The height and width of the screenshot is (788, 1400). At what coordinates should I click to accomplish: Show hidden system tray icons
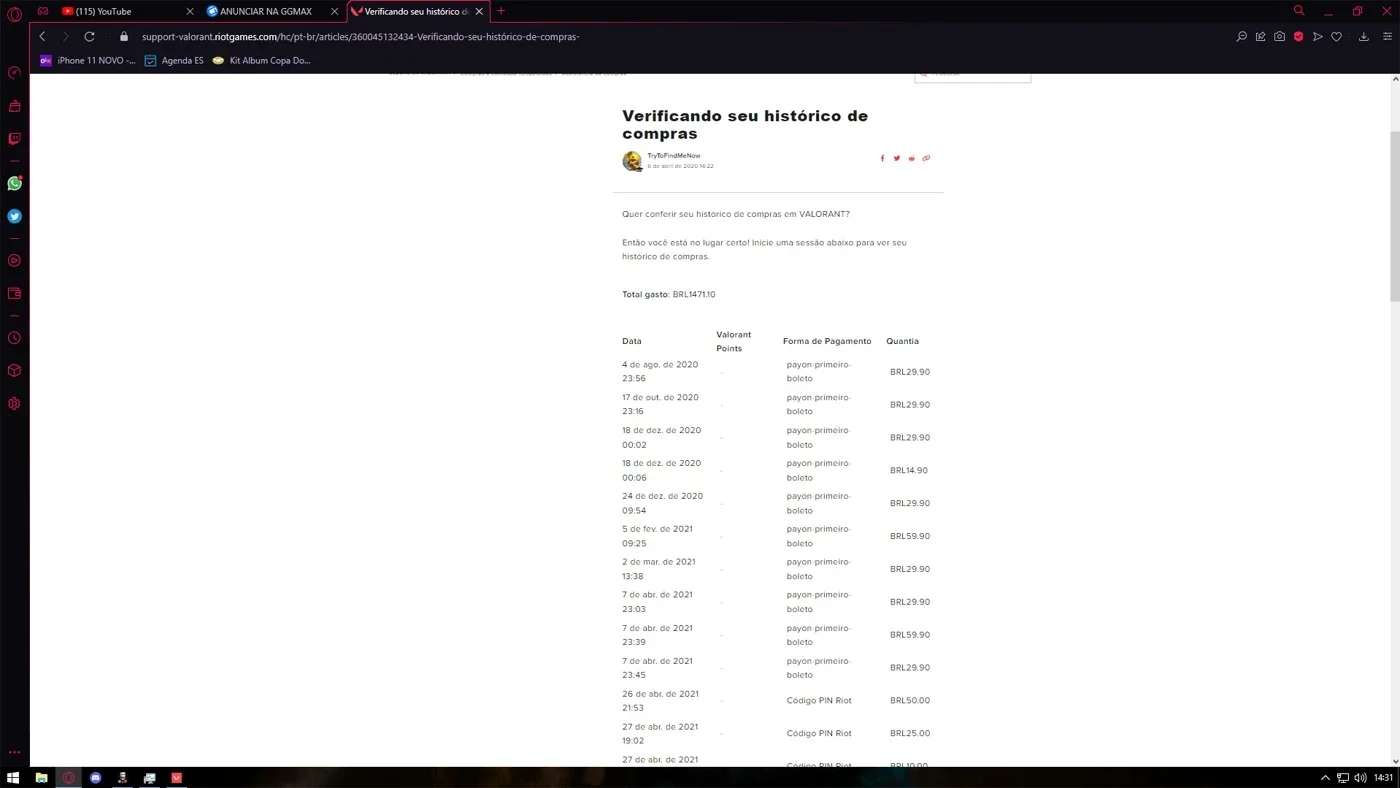pyautogui.click(x=1326, y=777)
